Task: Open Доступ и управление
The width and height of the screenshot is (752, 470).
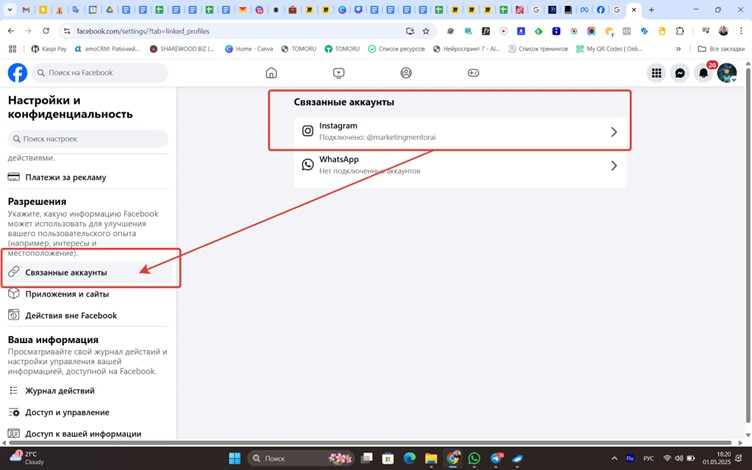Action: (88, 412)
